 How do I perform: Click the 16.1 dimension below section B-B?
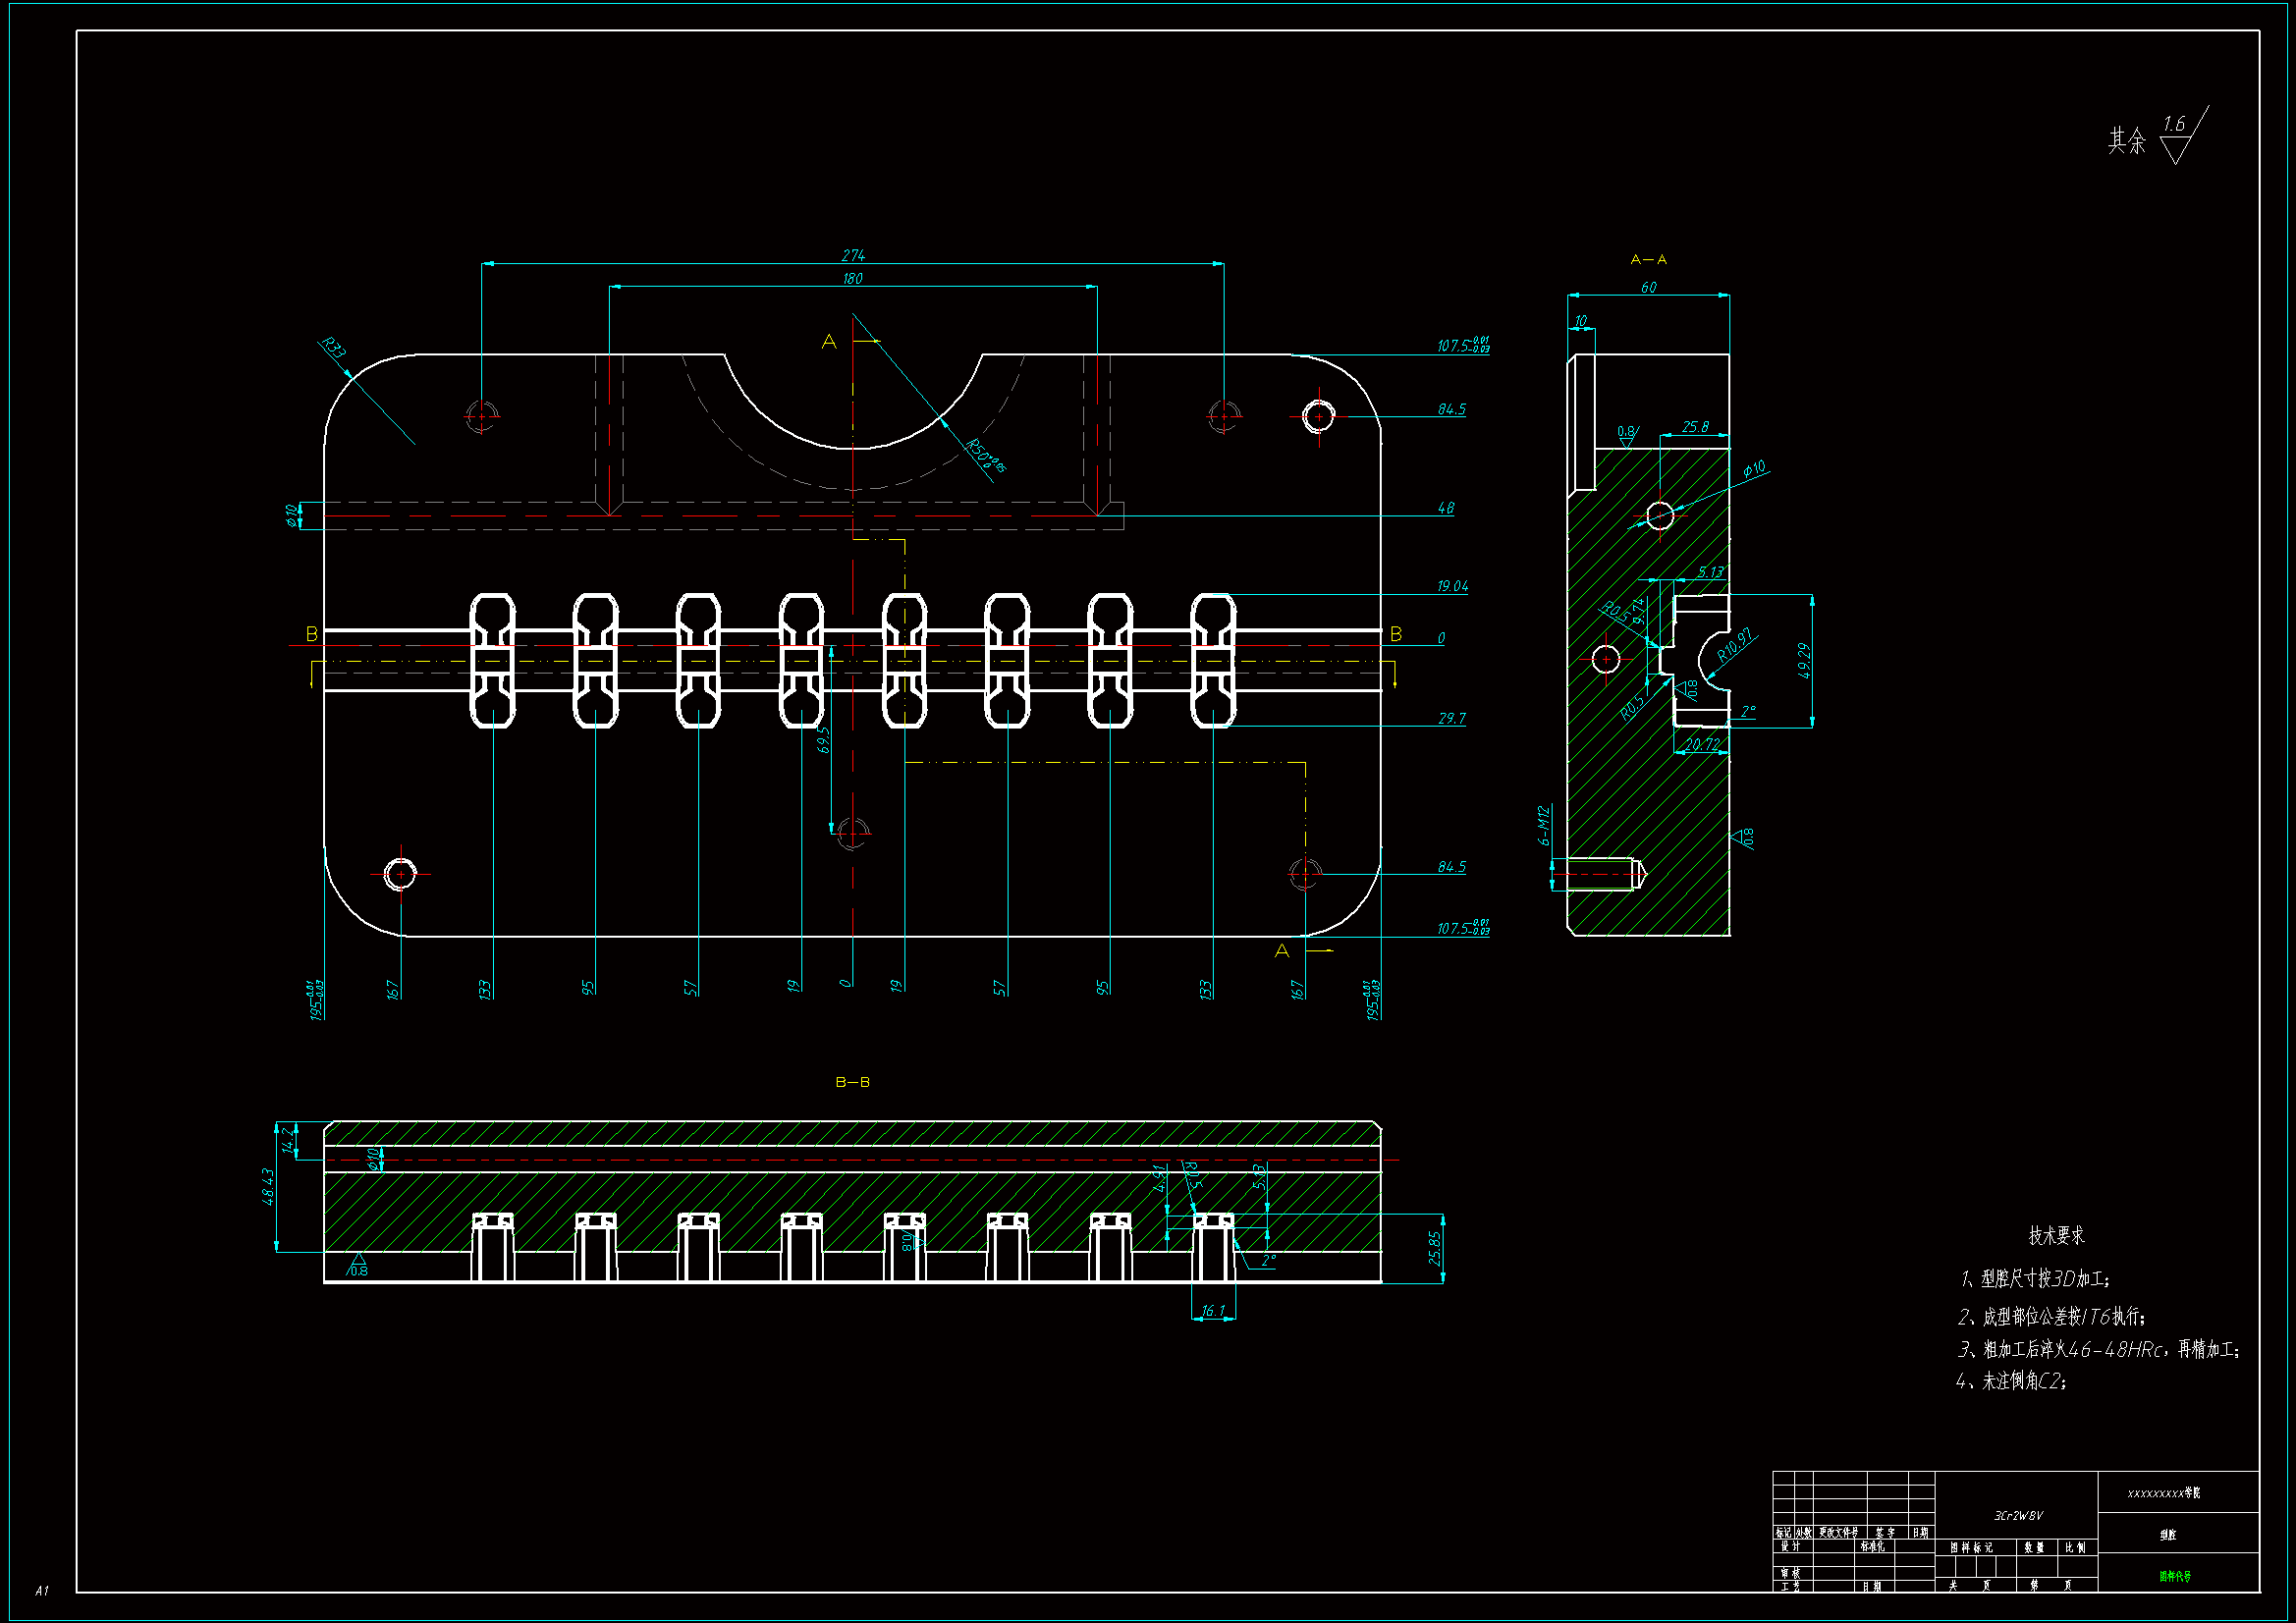pos(1213,1310)
